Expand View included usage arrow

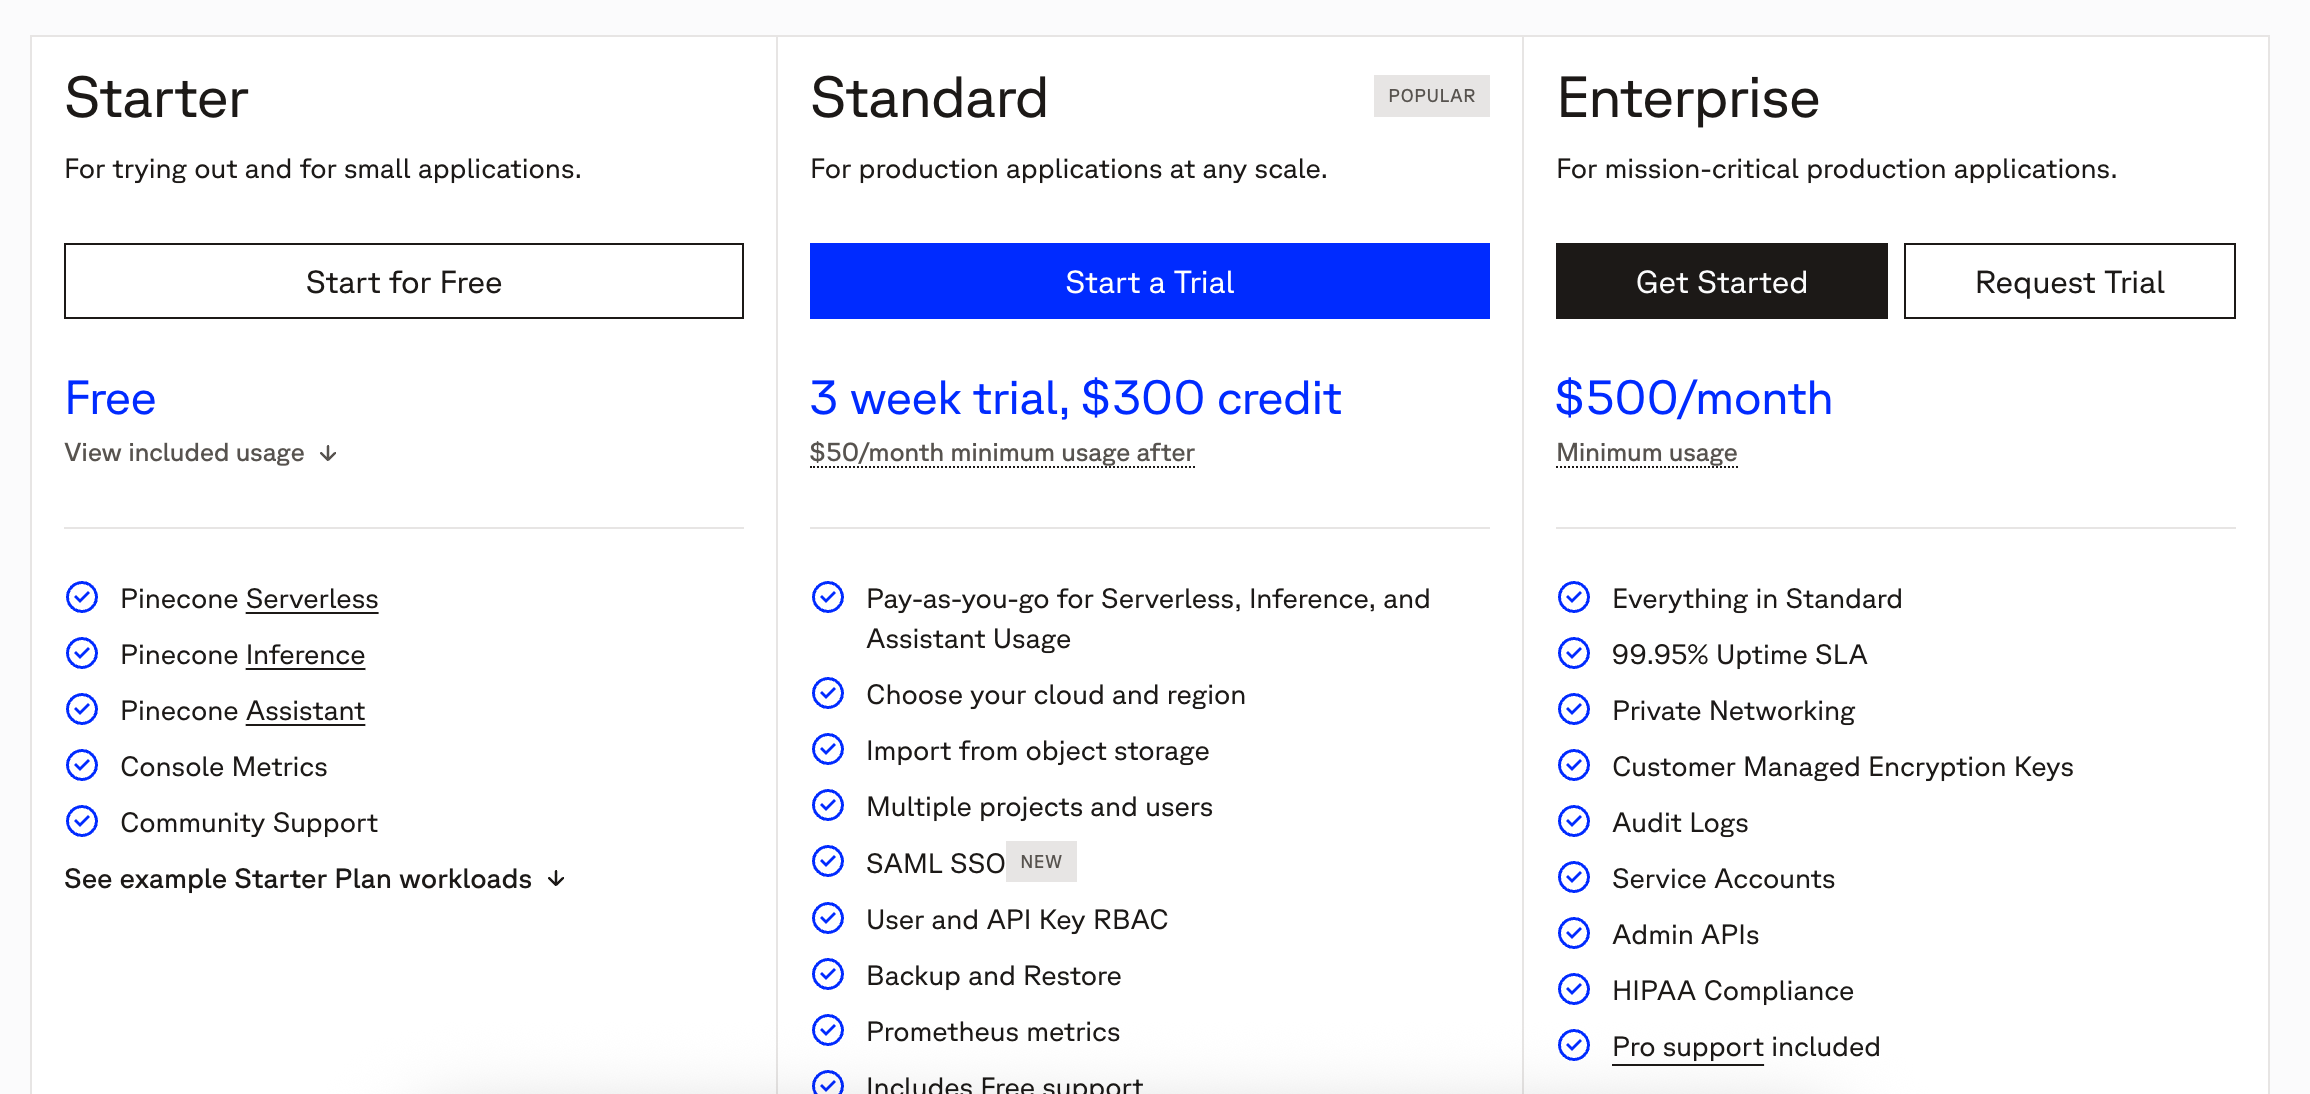pyautogui.click(x=328, y=454)
